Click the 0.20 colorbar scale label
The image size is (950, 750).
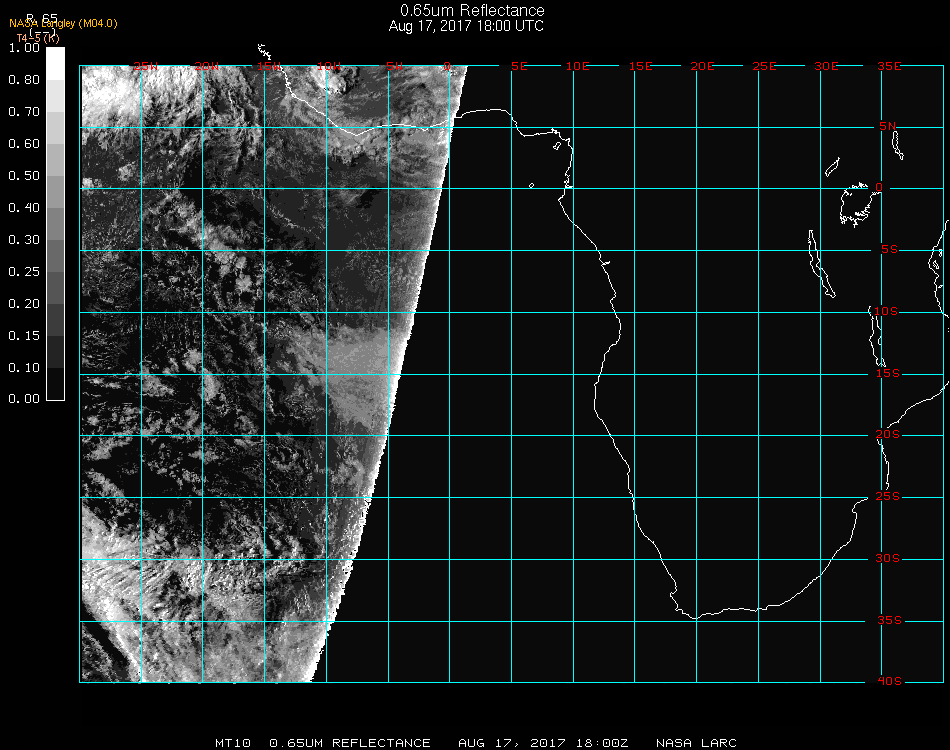coord(24,304)
